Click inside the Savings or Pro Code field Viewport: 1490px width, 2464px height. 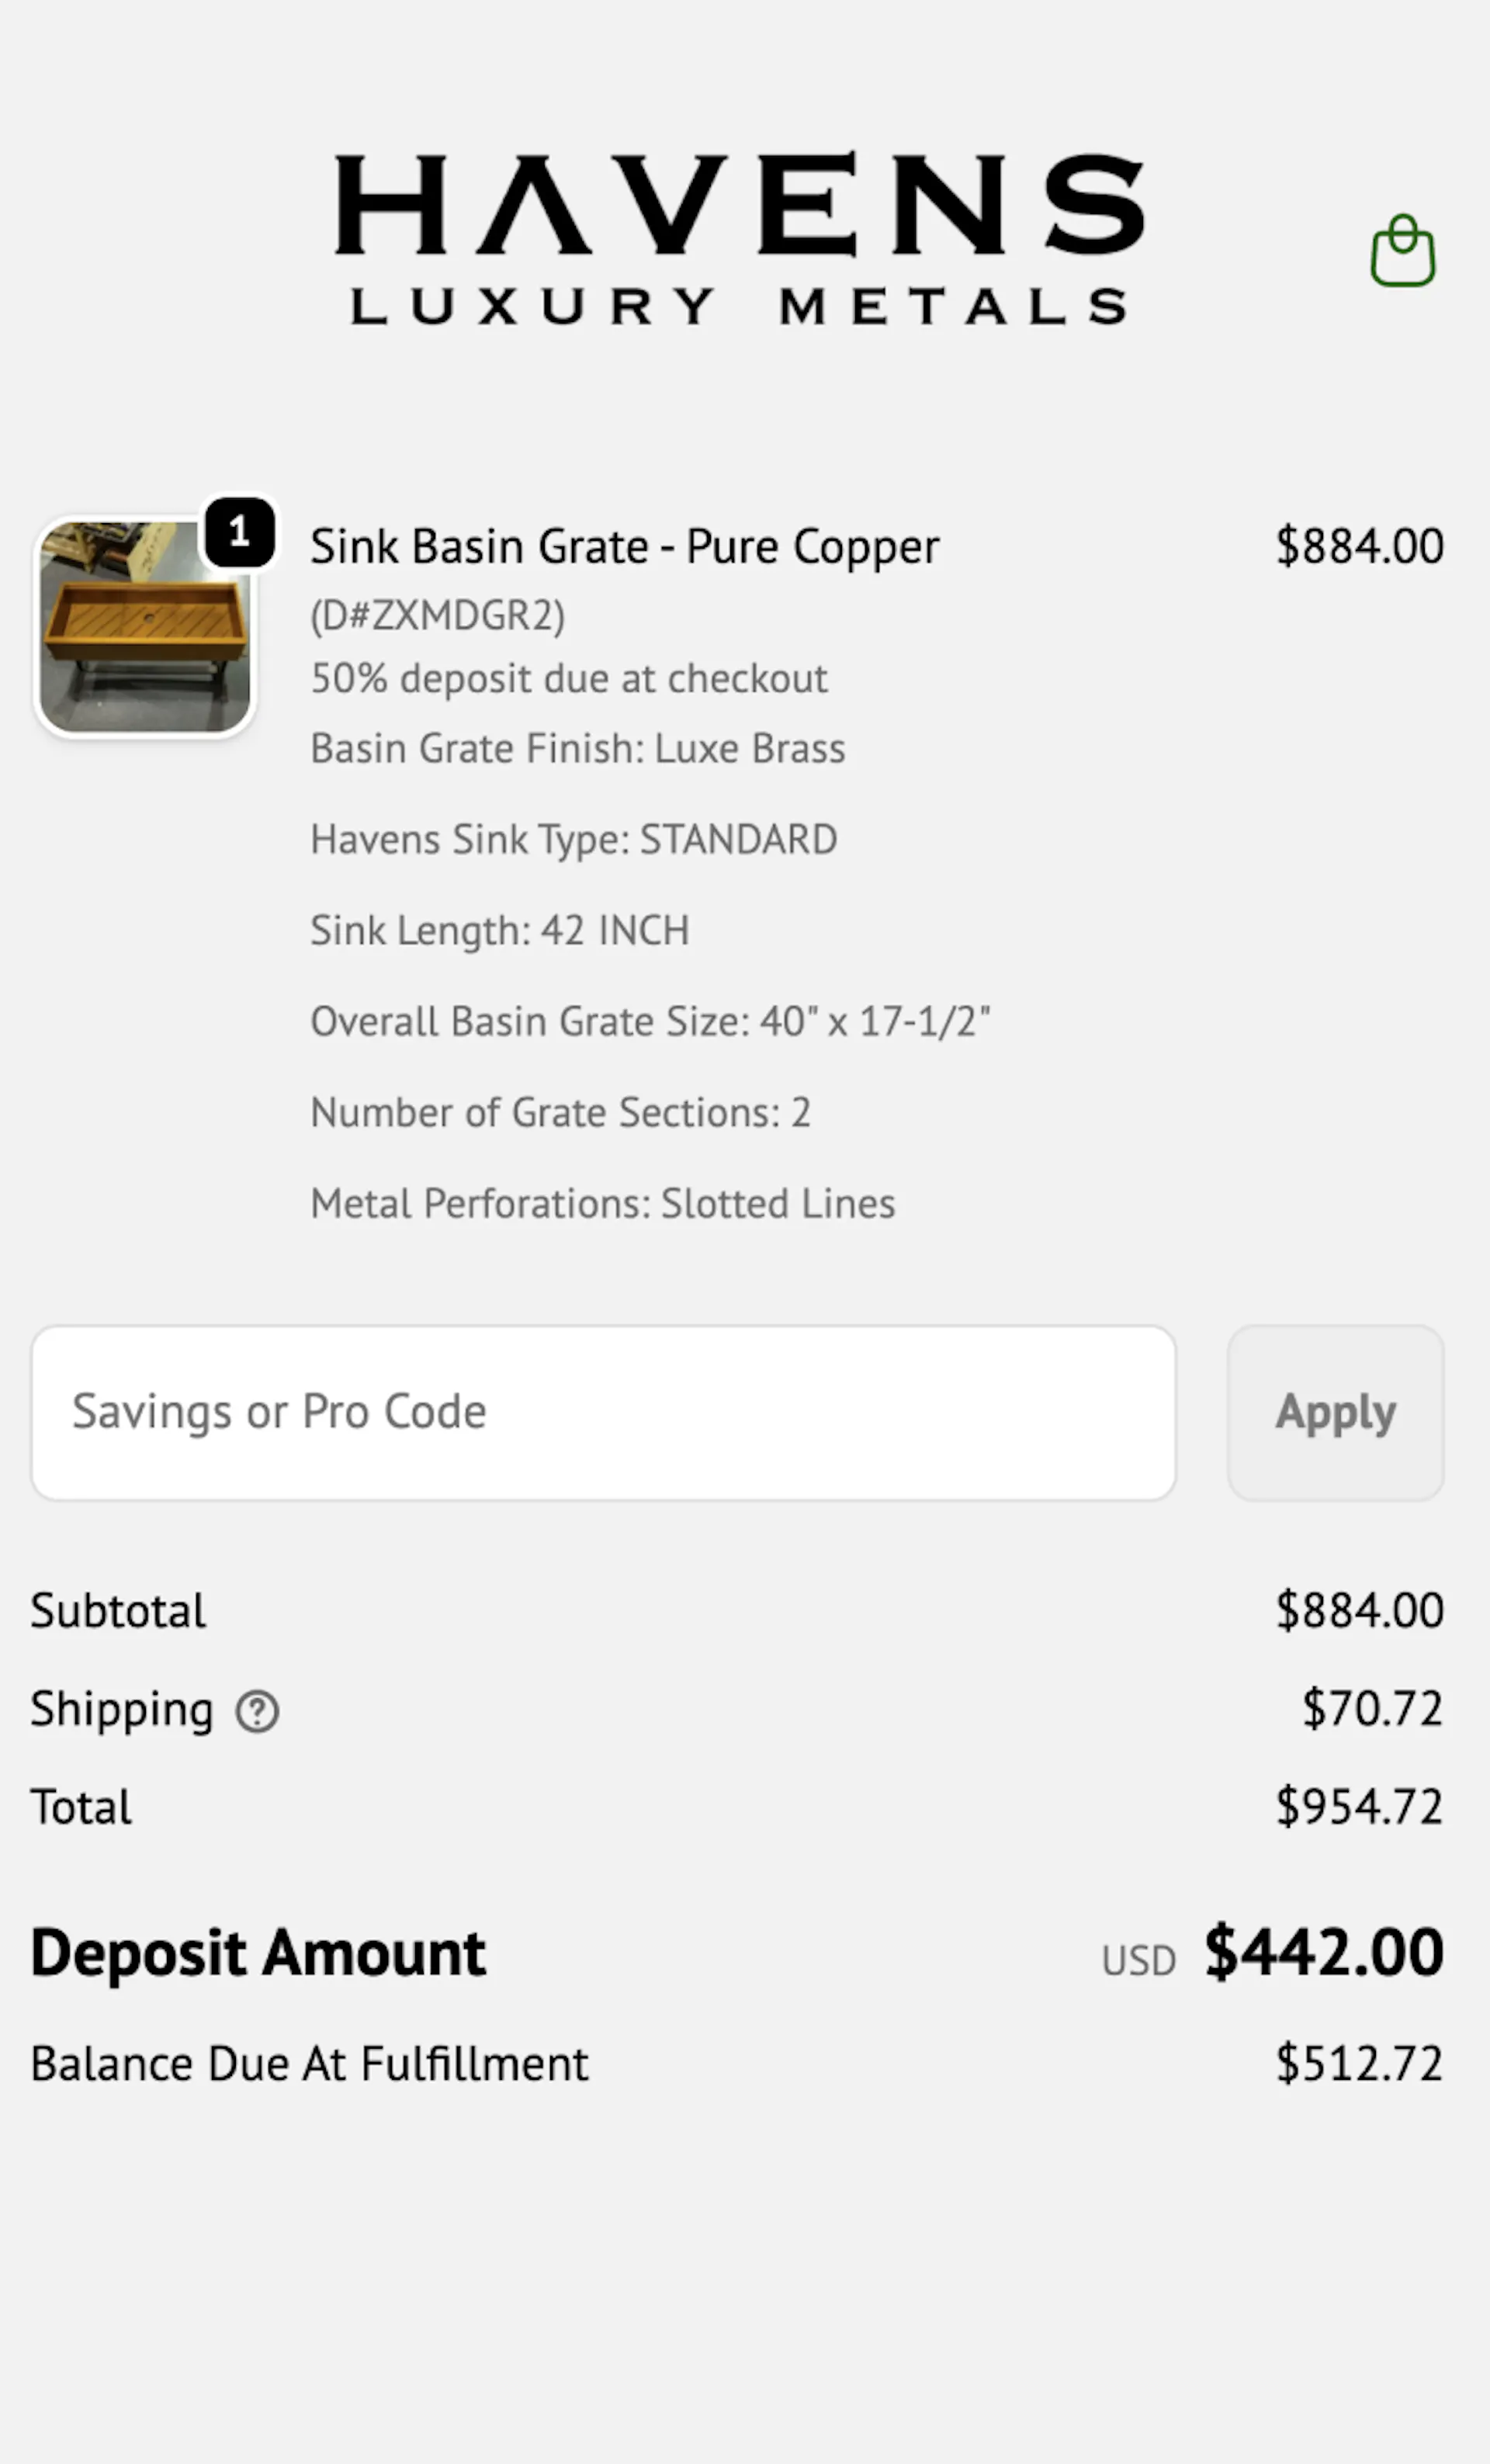pyautogui.click(x=605, y=1413)
